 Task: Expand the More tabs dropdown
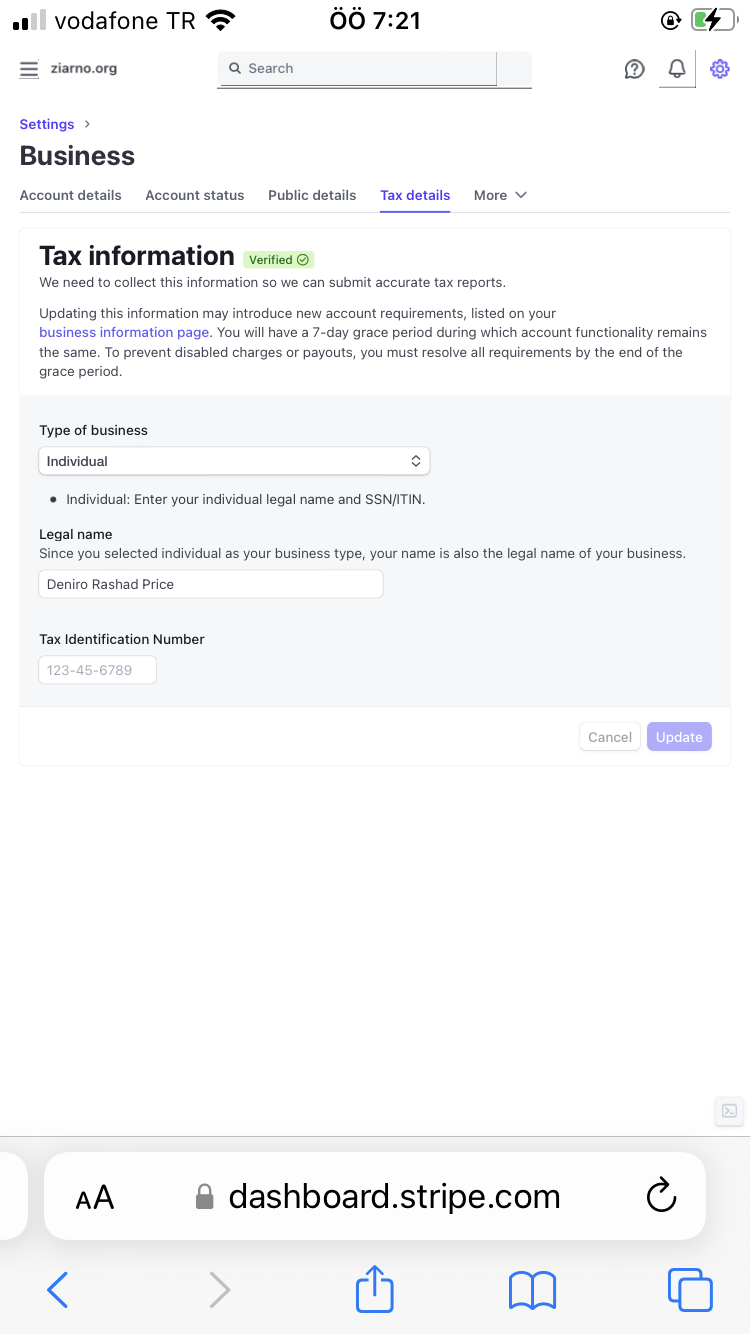pos(500,195)
